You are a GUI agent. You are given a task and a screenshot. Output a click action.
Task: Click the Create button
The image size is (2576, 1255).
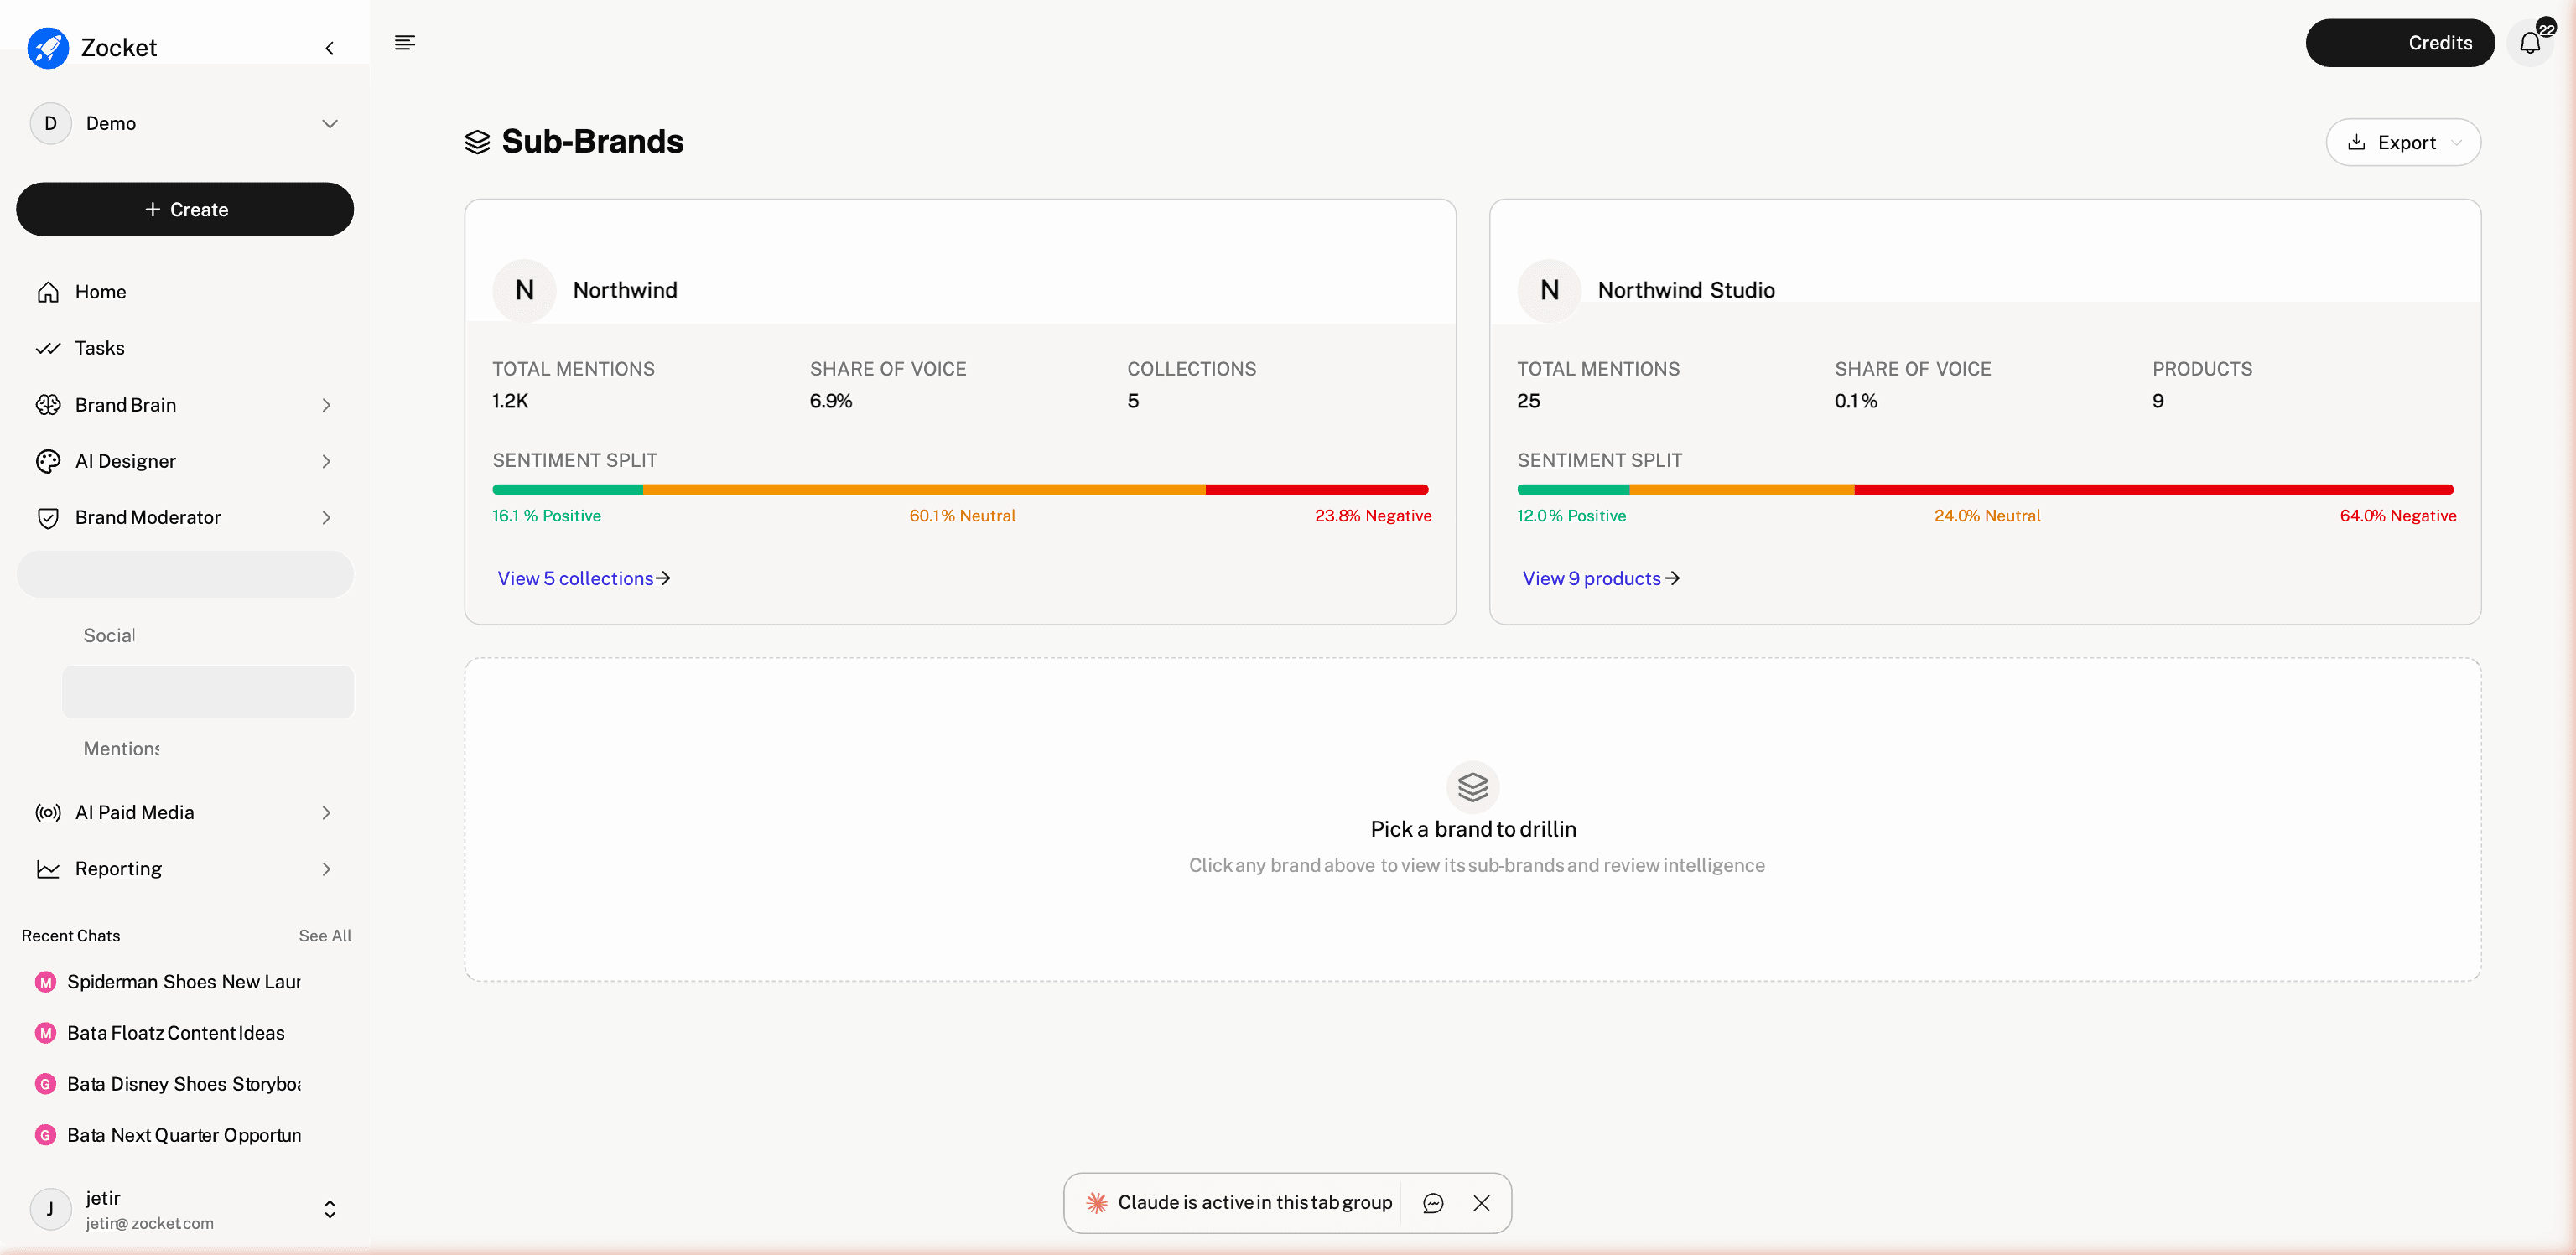click(x=185, y=209)
